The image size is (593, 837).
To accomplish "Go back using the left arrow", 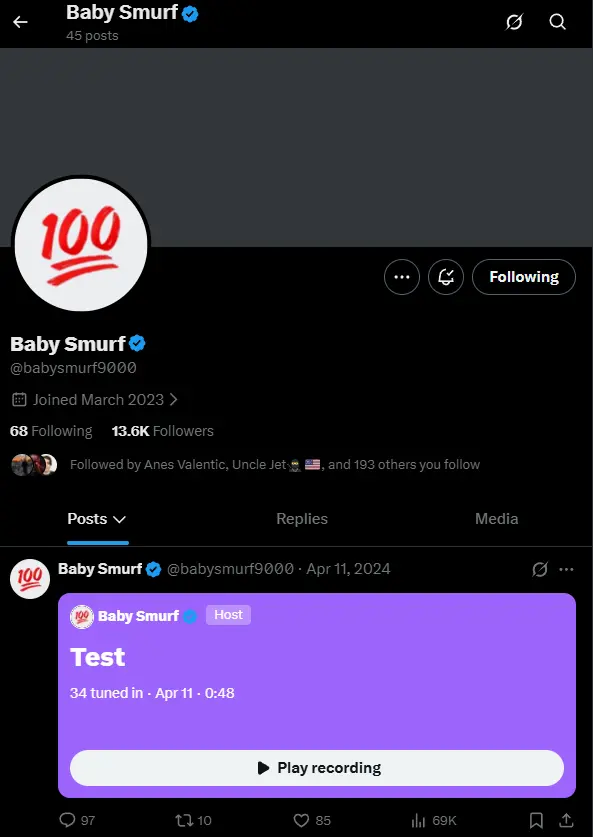I will (20, 22).
